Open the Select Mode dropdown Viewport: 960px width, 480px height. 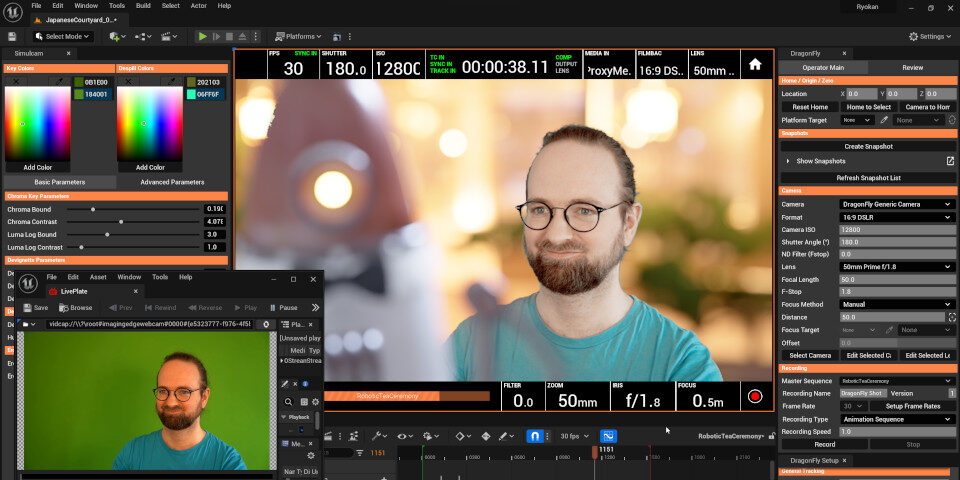[x=63, y=37]
